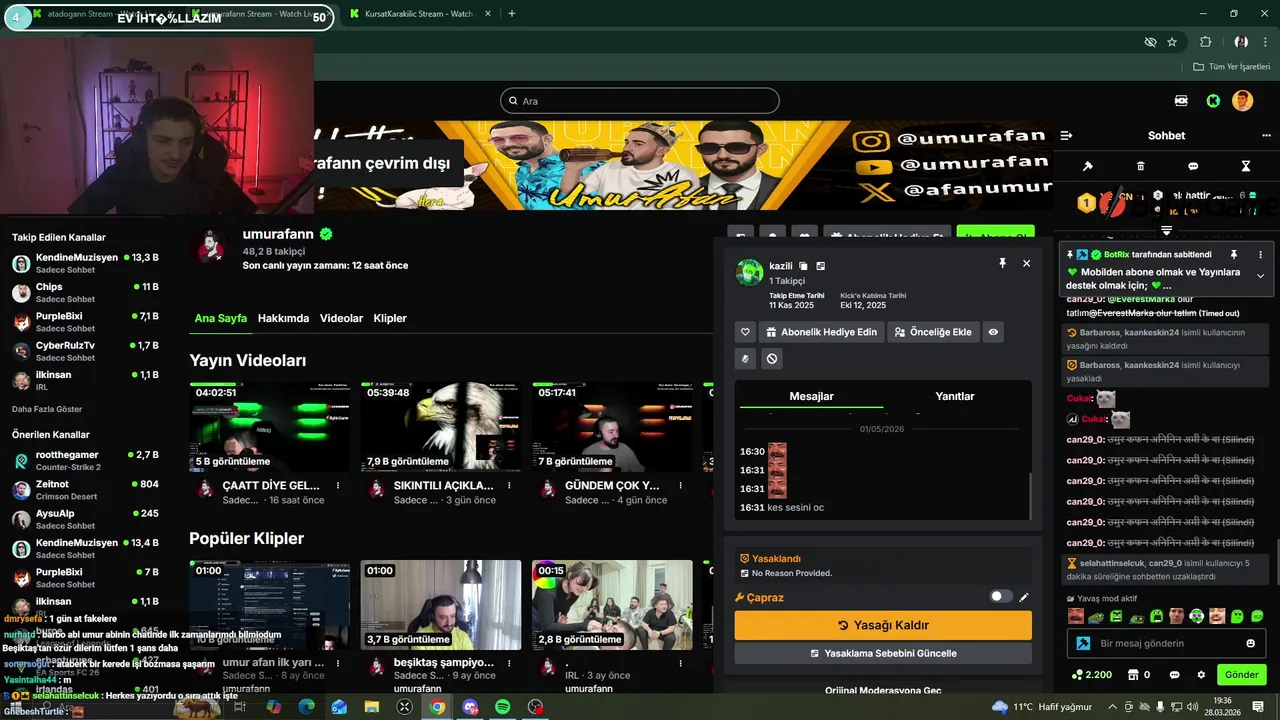Open kazili's profile card in a popout
Screen dimensions: 1280x720
pyautogui.click(x=821, y=266)
